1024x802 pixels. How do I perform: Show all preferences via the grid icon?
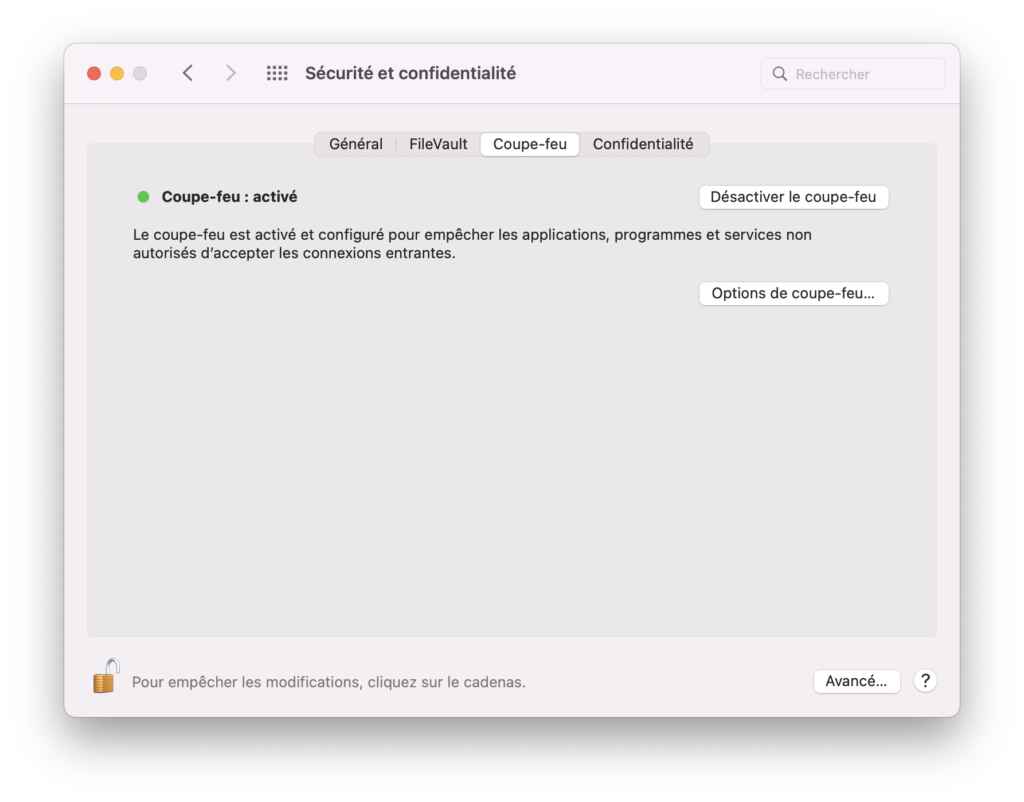[x=277, y=73]
